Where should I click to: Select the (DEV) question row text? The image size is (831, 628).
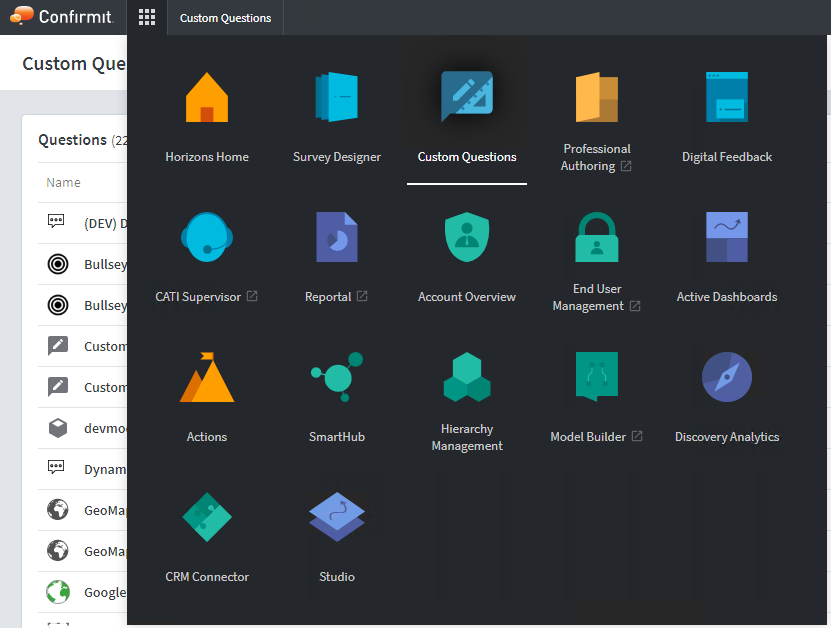tap(105, 223)
